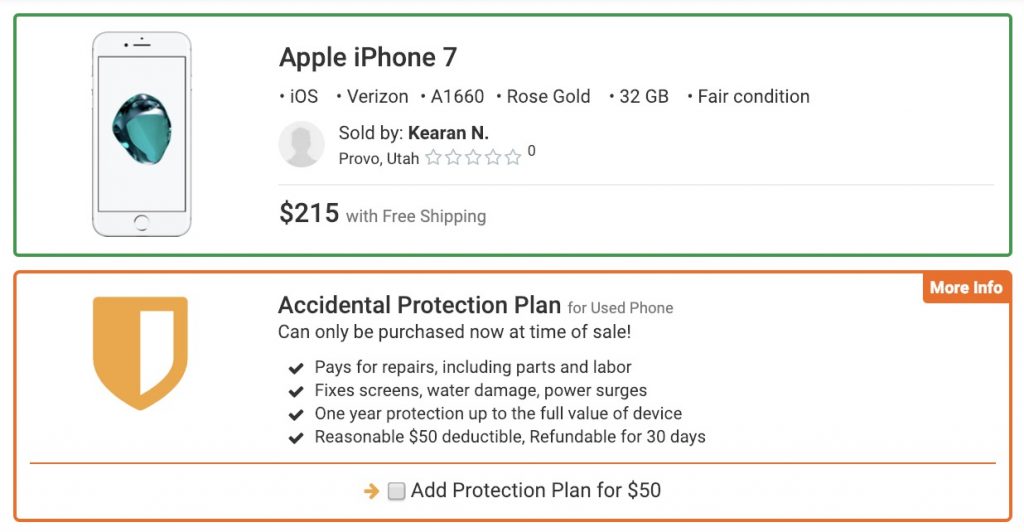Click the orange arrow beside protection plan

click(x=372, y=491)
